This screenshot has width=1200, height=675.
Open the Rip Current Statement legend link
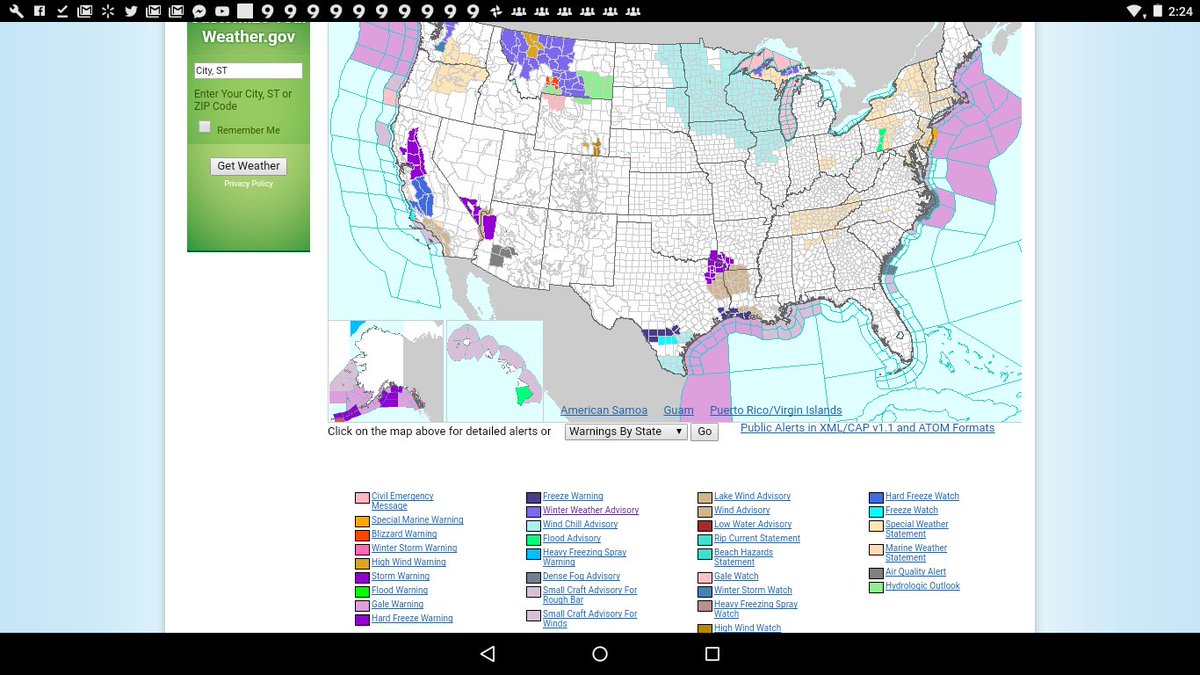[x=757, y=538]
